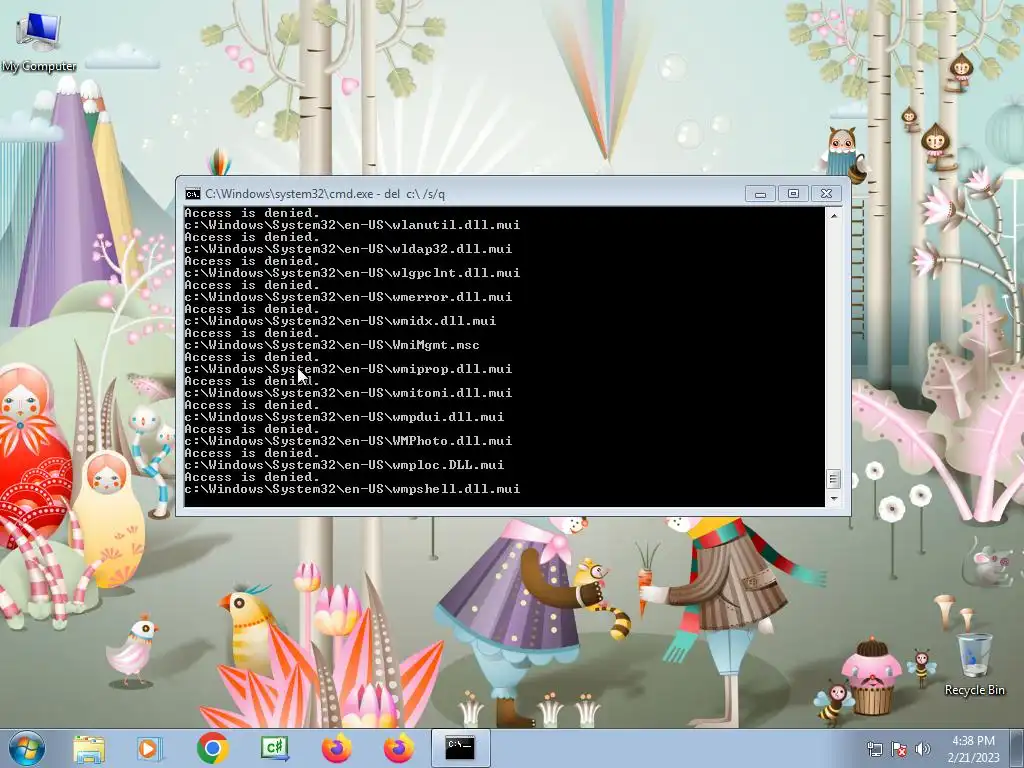Open the Action Center flag icon
This screenshot has width=1024, height=768.
coord(899,749)
